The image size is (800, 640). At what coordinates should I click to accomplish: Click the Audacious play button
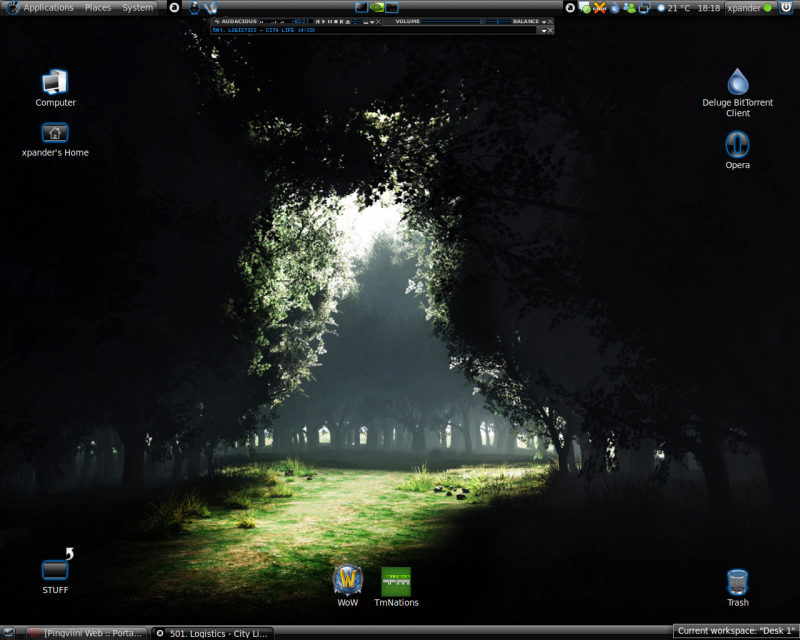tap(323, 21)
